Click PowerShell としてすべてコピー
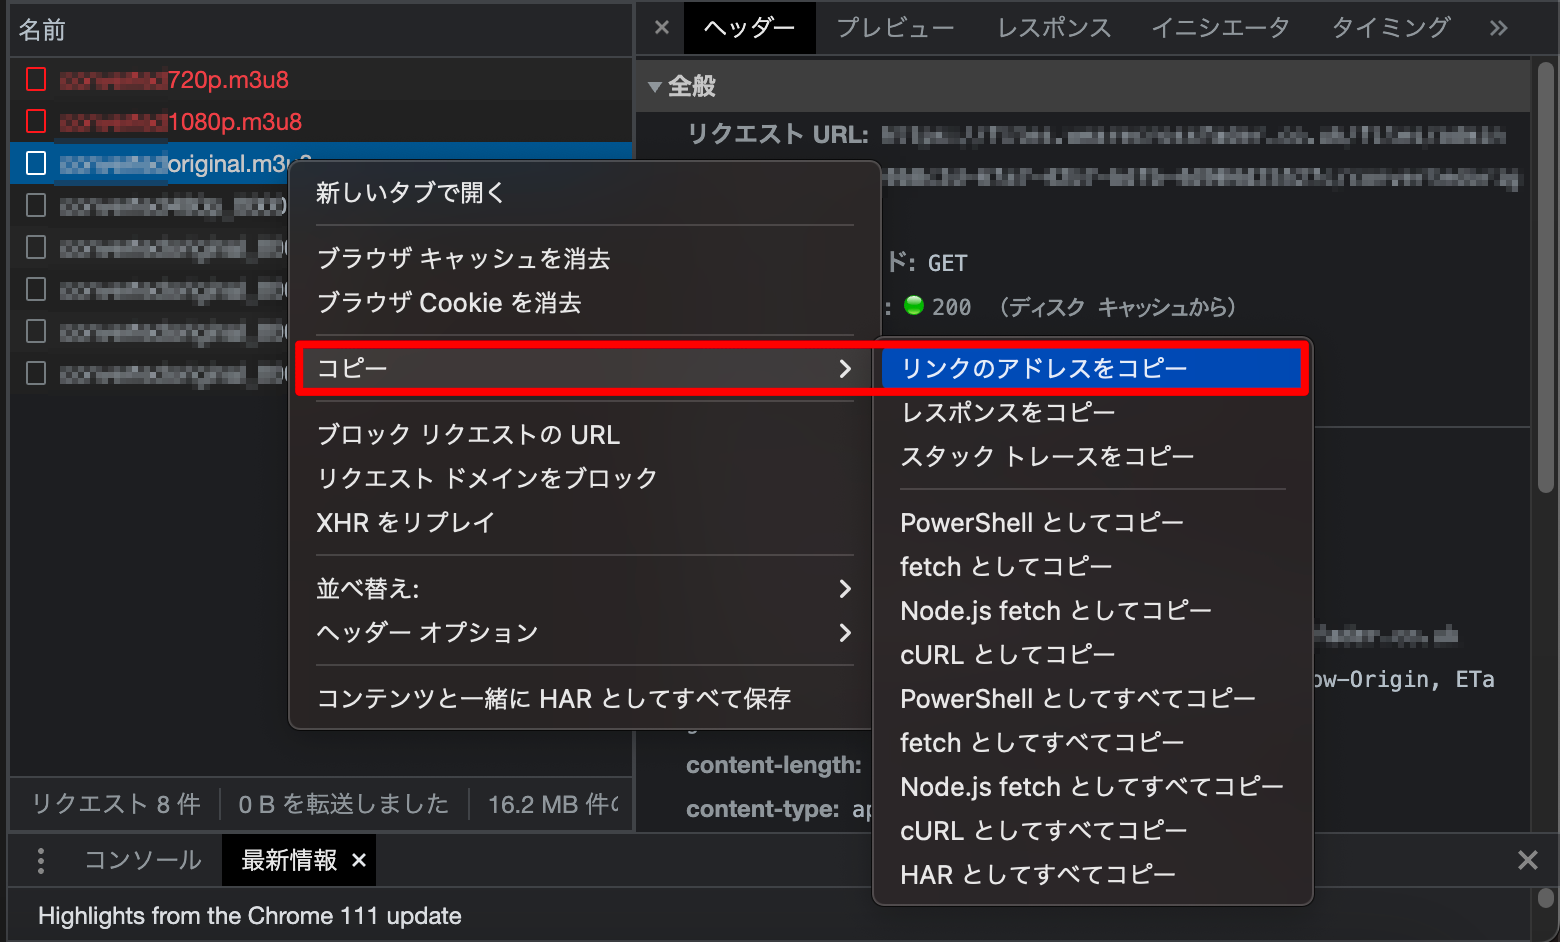Viewport: 1560px width, 942px height. point(1092,699)
